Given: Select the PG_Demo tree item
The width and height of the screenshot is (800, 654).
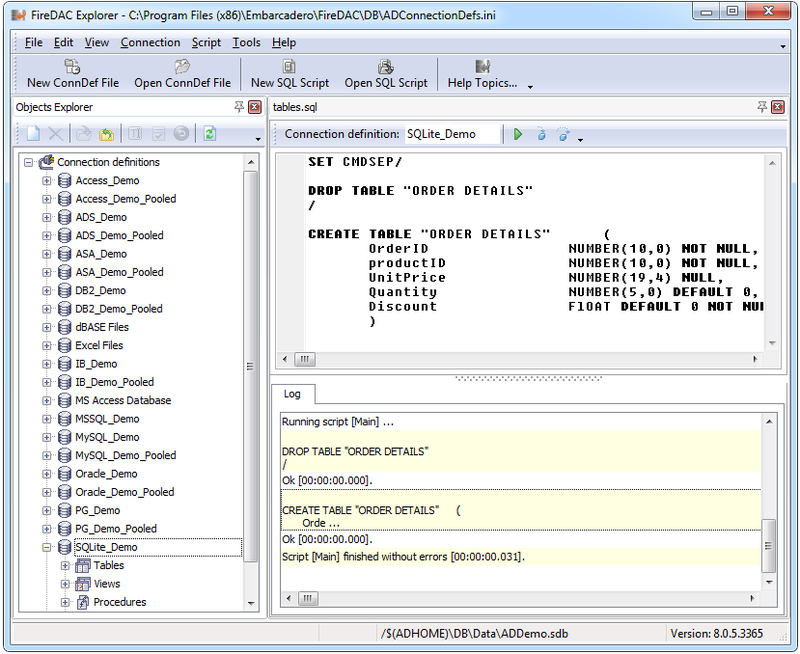Looking at the screenshot, I should tap(97, 511).
